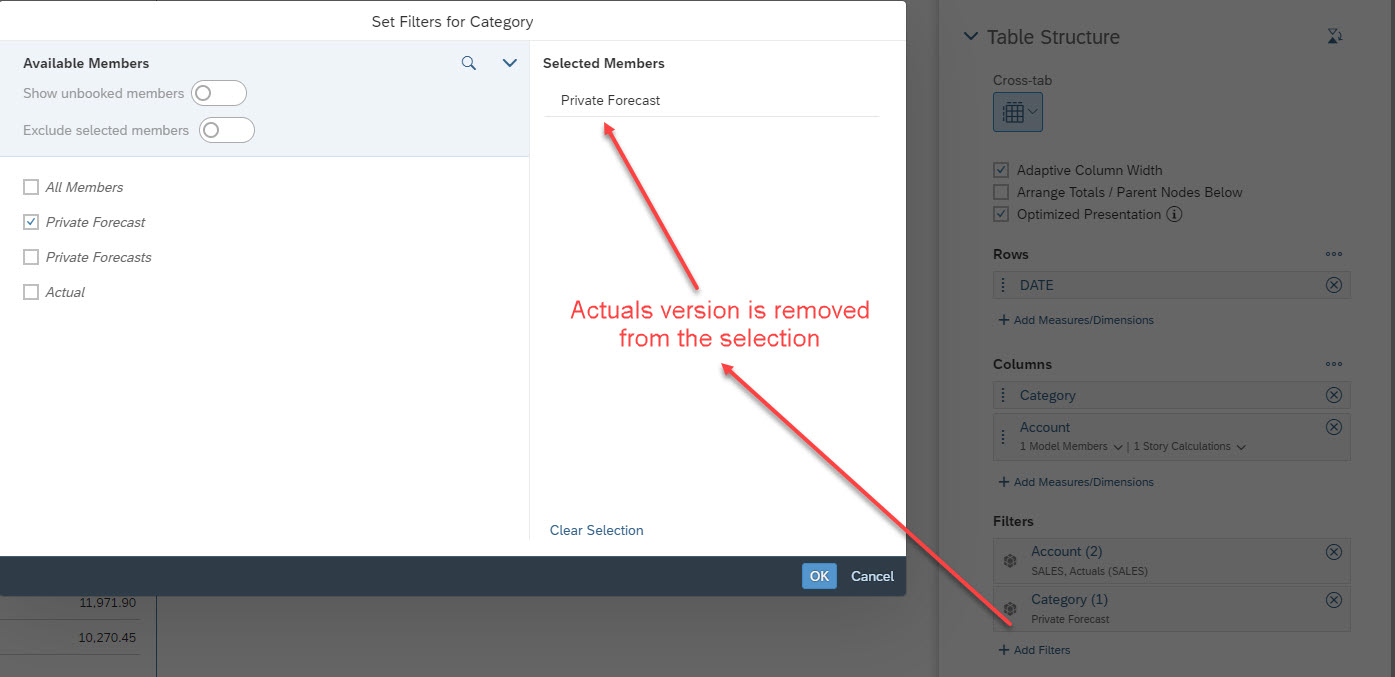1395x677 pixels.
Task: Grab the DATE row drag handle
Action: [1003, 285]
